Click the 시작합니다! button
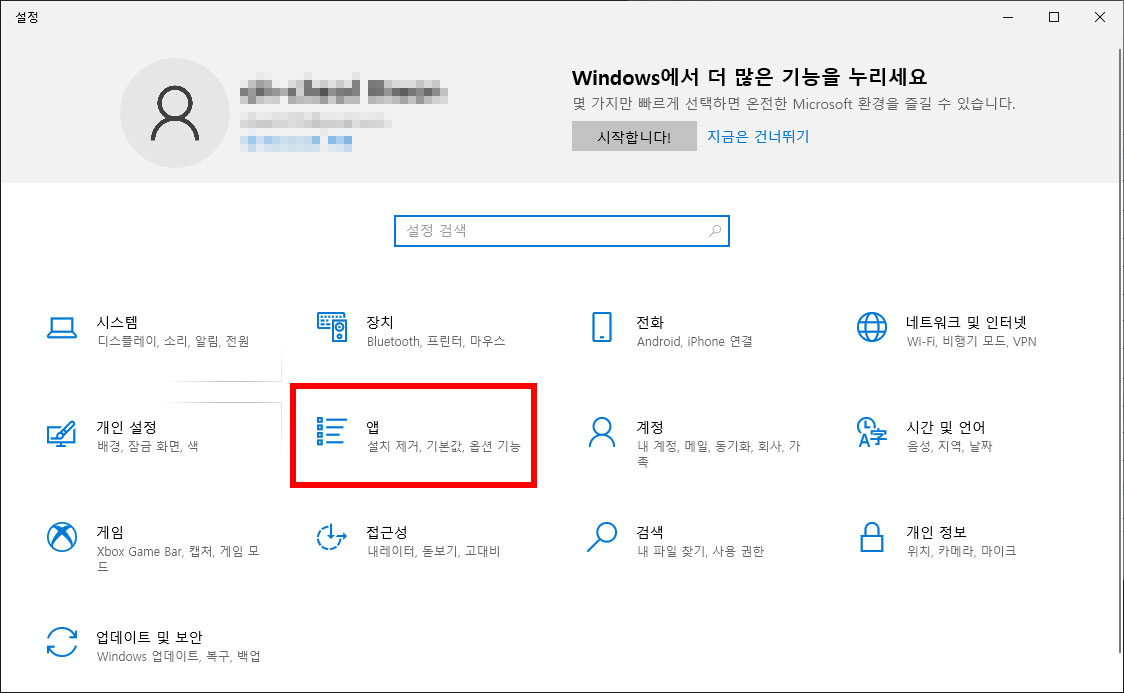The width and height of the screenshot is (1124, 693). (x=634, y=136)
